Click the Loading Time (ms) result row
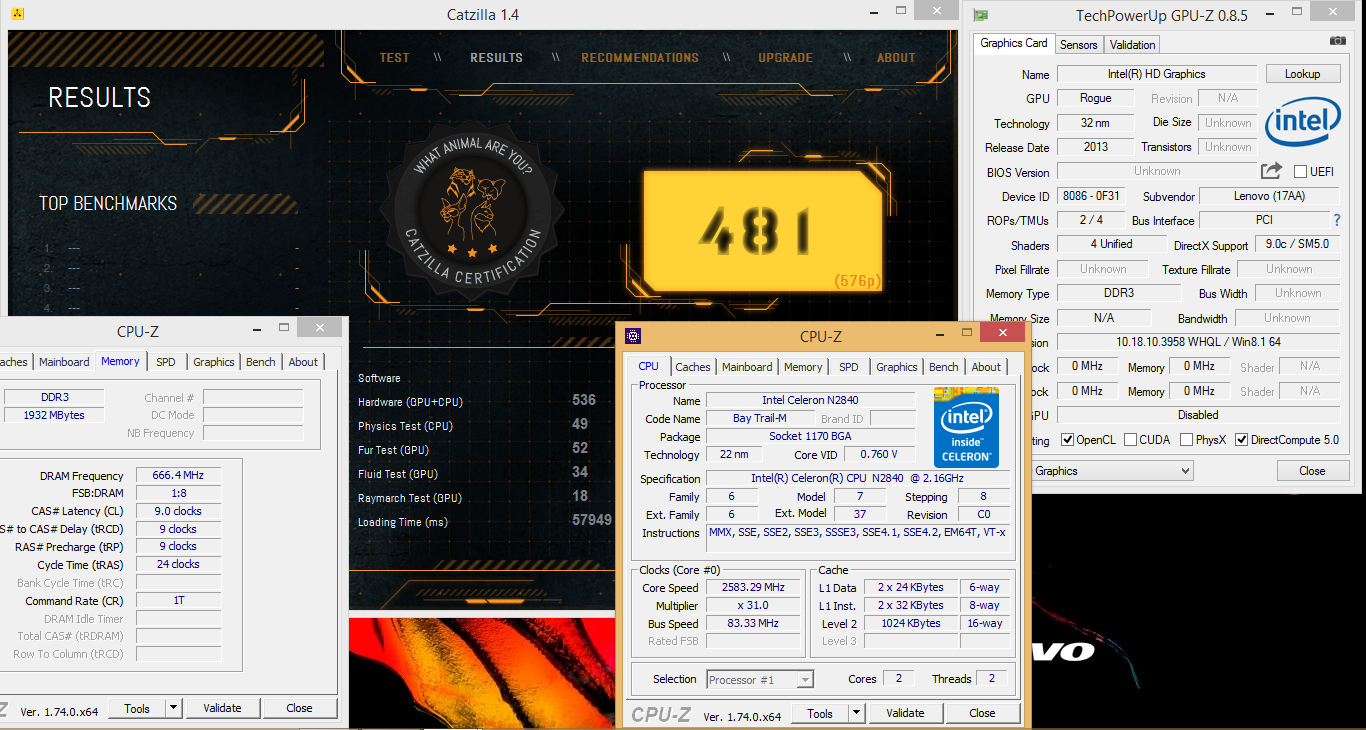This screenshot has height=730, width=1366. pyautogui.click(x=485, y=522)
